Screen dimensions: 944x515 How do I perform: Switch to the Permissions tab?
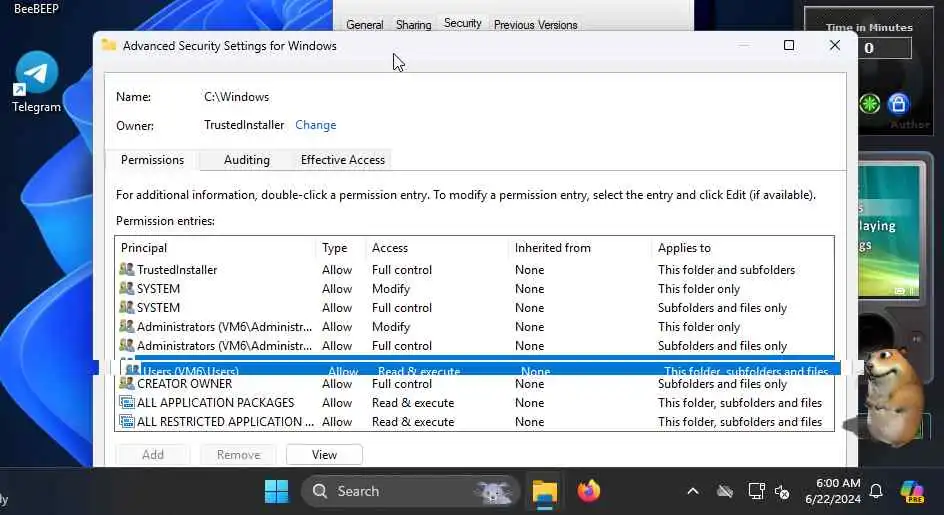152,160
